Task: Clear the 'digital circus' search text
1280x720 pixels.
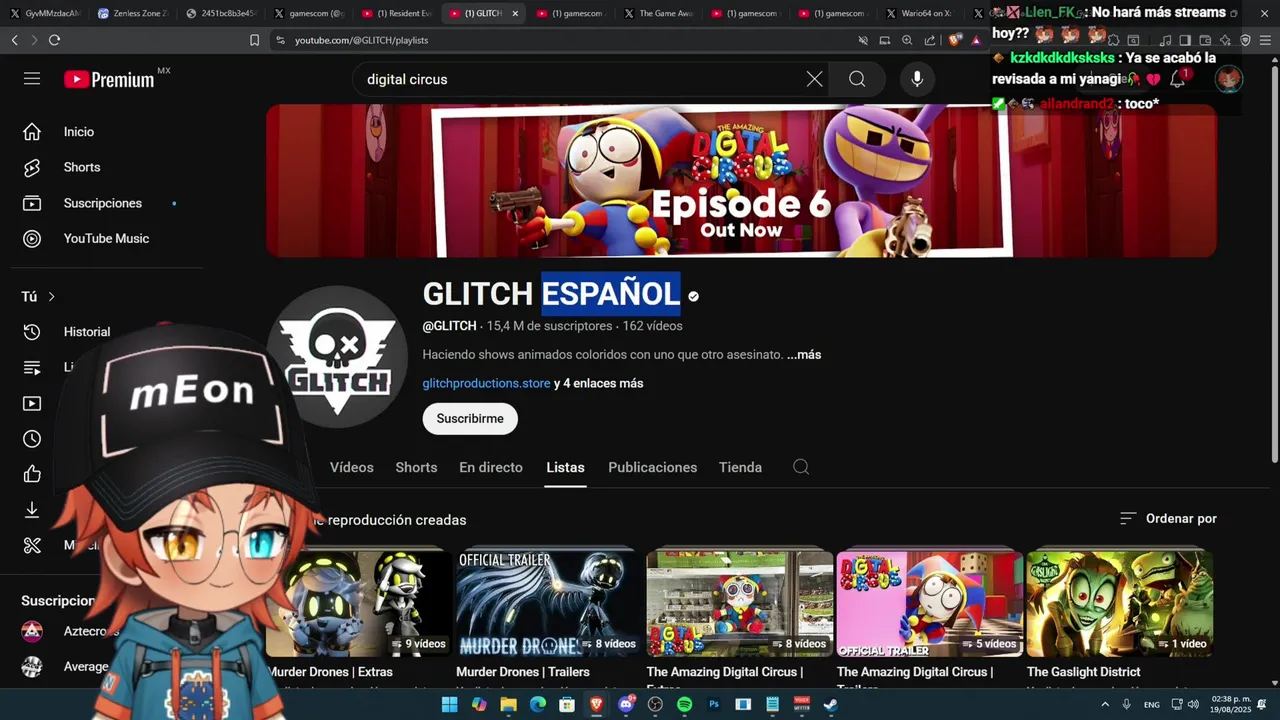Action: [815, 79]
